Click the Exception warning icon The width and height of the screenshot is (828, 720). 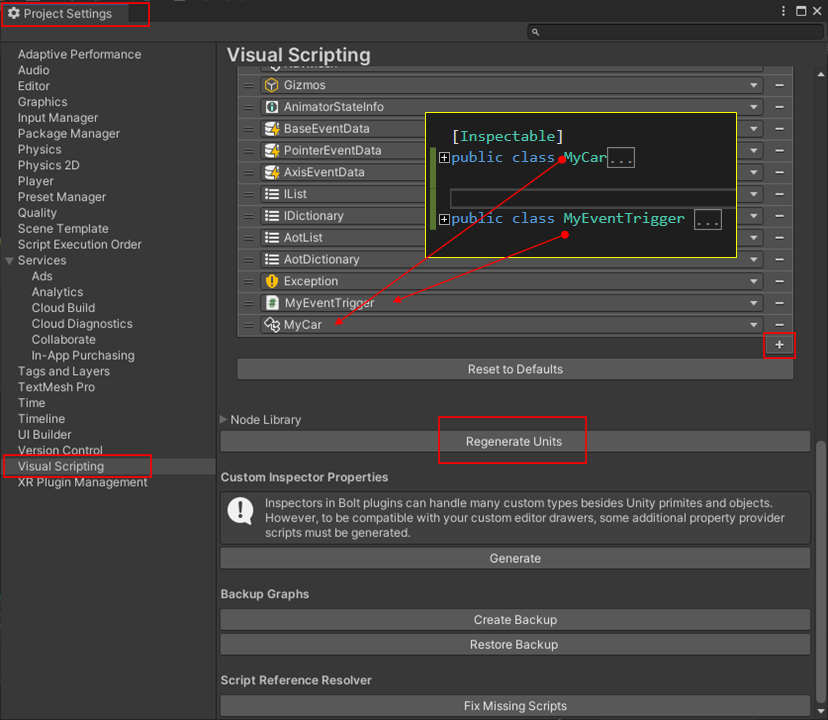pos(272,281)
